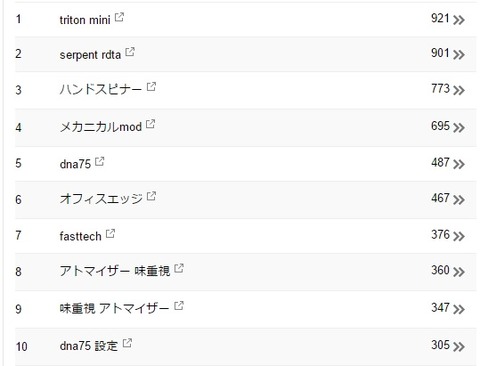Open external link icon next to メカニカルmod
The width and height of the screenshot is (480, 366).
click(151, 124)
